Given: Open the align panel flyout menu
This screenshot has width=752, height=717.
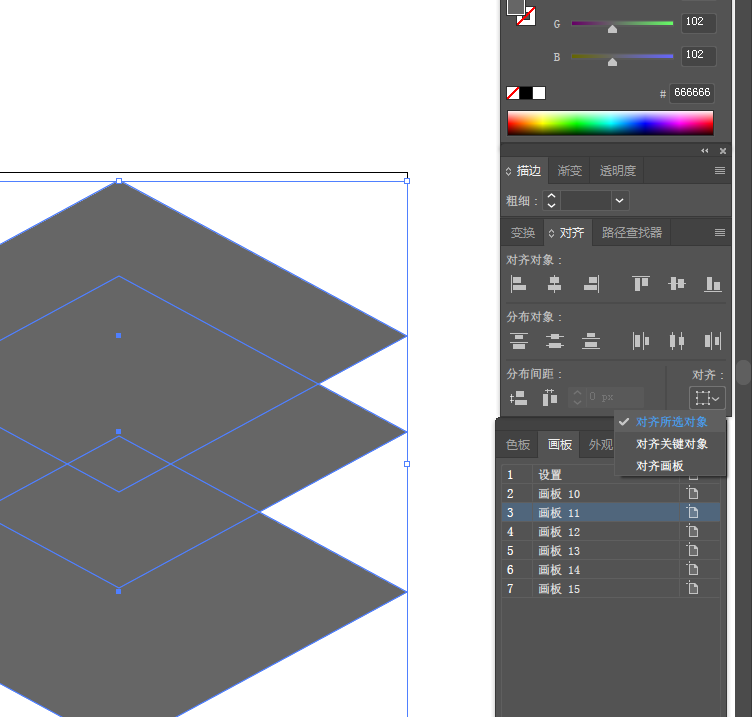Looking at the screenshot, I should [x=719, y=233].
